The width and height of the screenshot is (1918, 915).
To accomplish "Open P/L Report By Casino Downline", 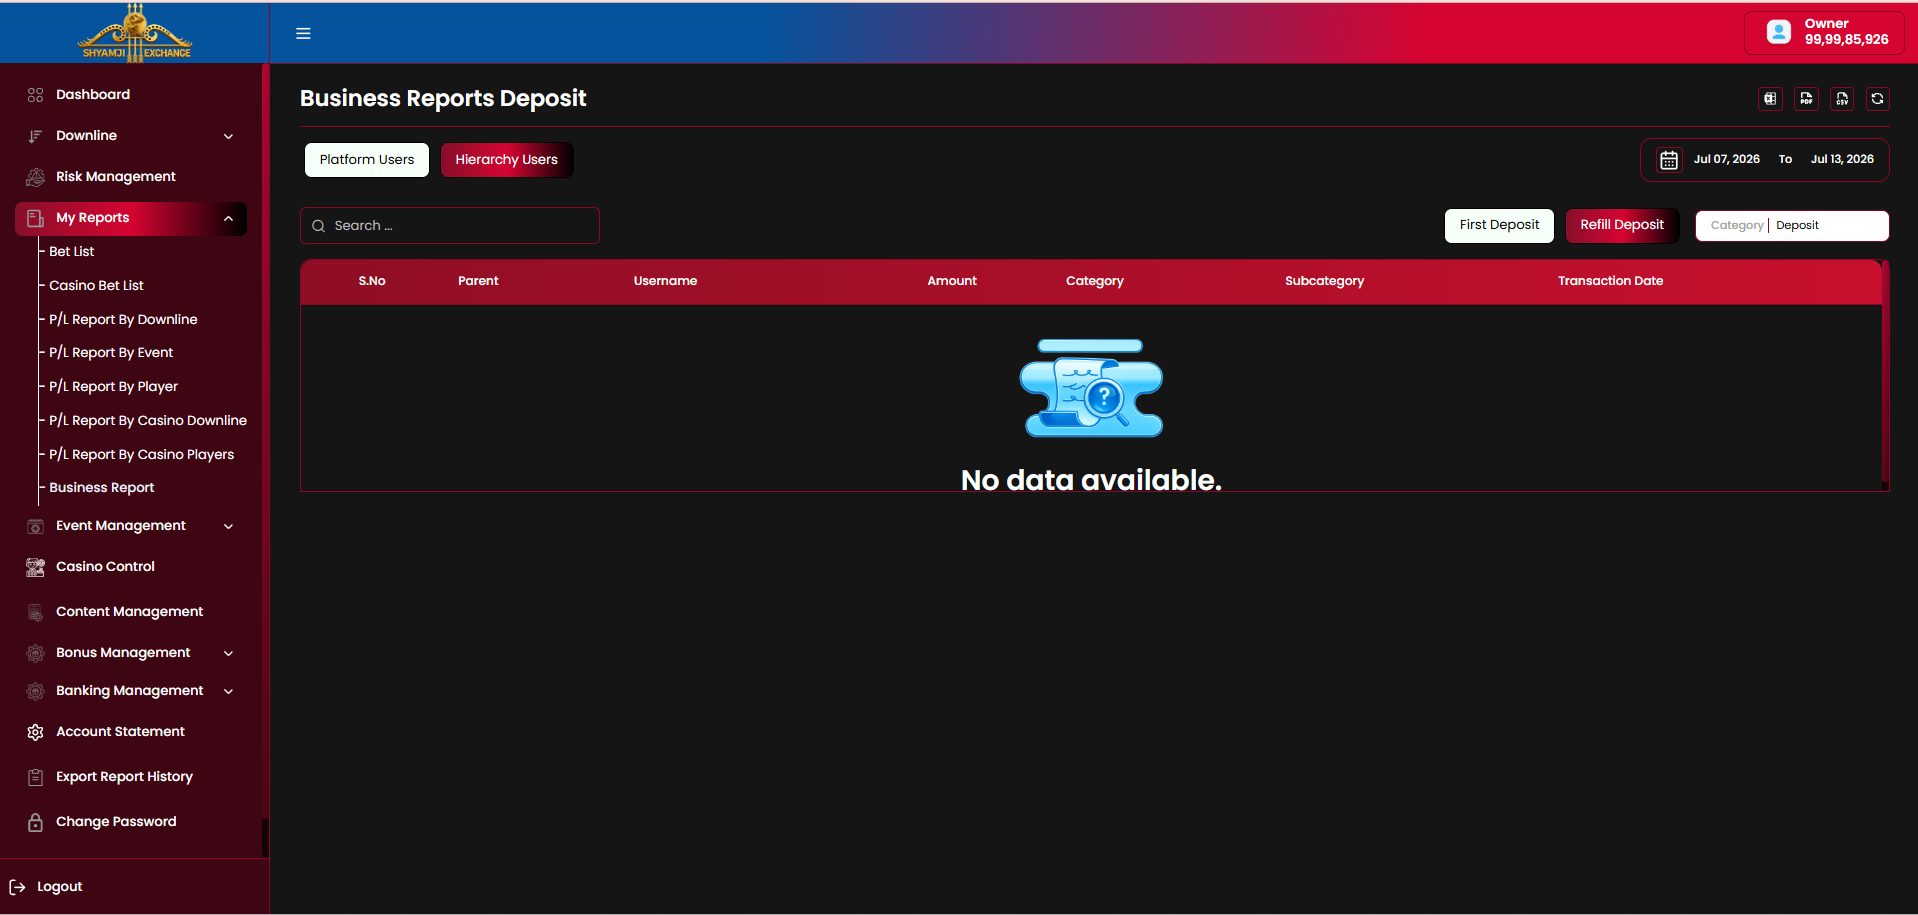I will tap(148, 421).
